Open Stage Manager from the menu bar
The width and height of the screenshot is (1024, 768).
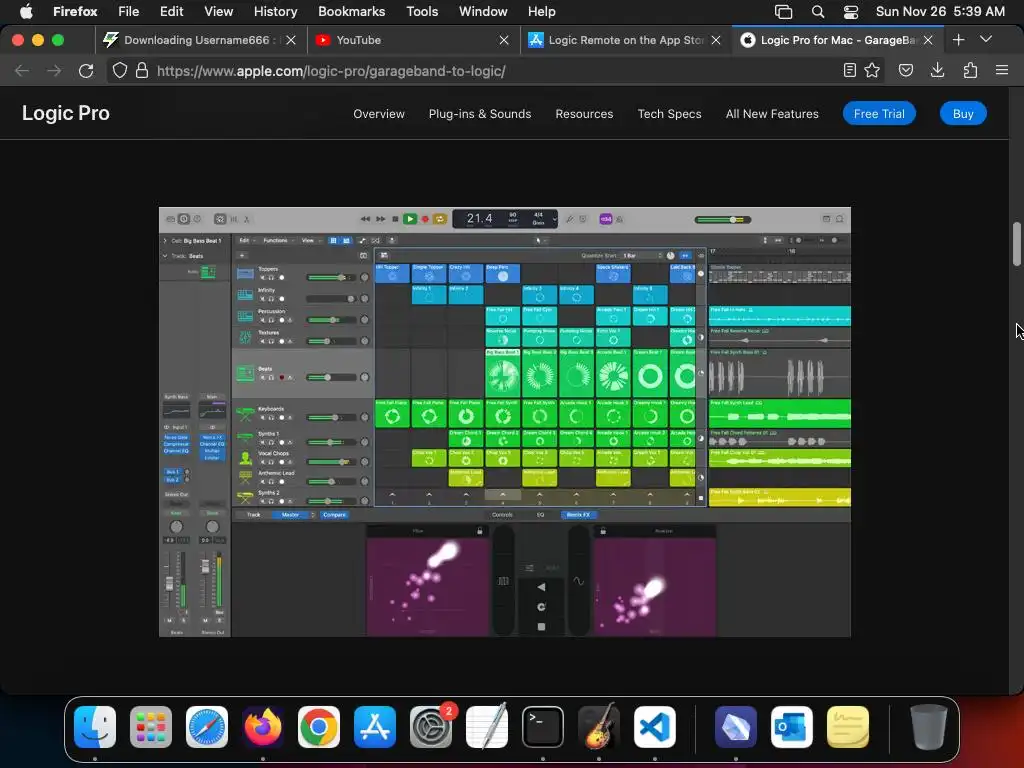tap(783, 11)
